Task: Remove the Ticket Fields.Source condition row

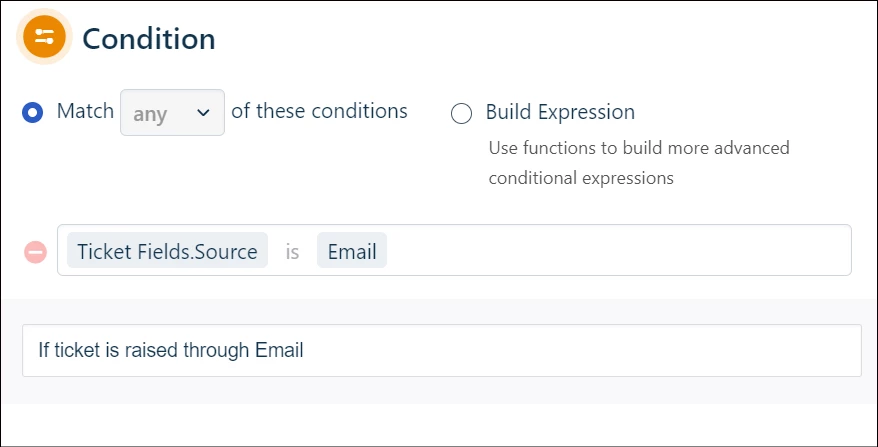Action: tap(35, 252)
